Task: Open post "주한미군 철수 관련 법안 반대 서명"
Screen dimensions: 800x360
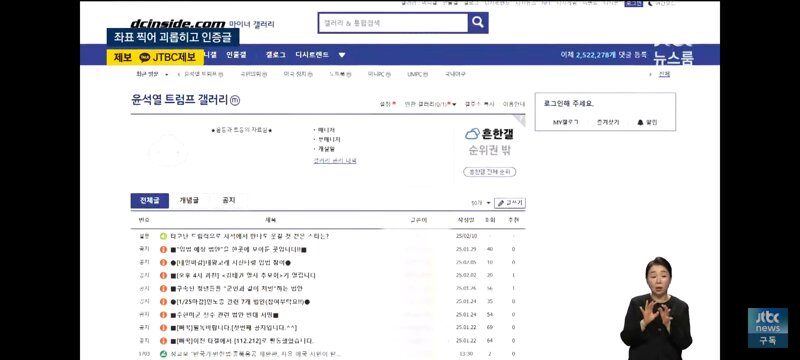Action: click(224, 315)
